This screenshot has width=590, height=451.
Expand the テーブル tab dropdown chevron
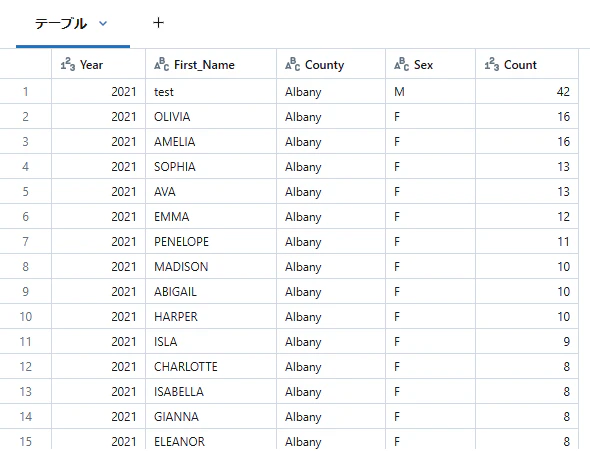point(103,24)
